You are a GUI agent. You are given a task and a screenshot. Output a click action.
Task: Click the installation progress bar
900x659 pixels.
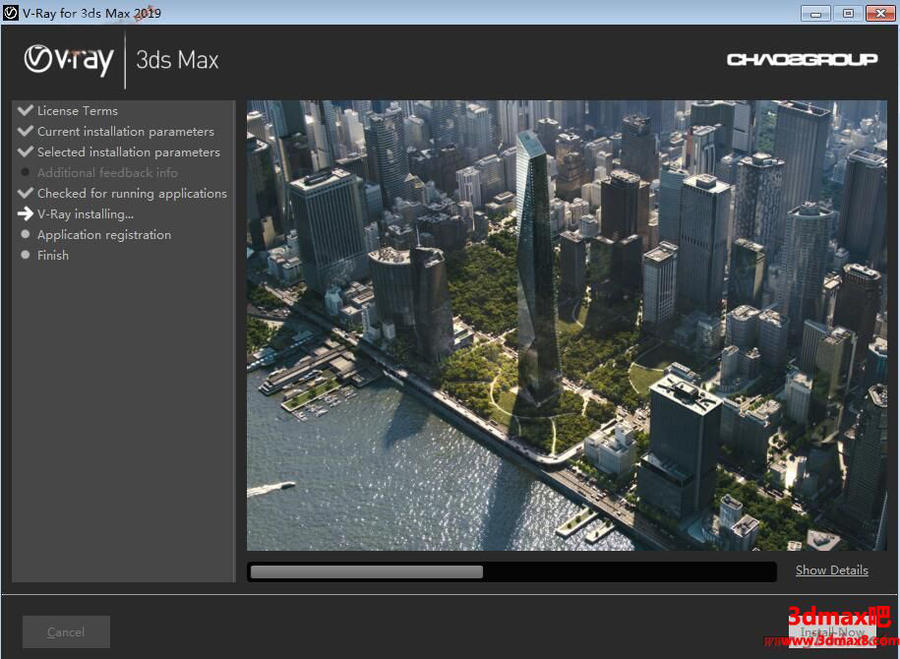click(511, 571)
